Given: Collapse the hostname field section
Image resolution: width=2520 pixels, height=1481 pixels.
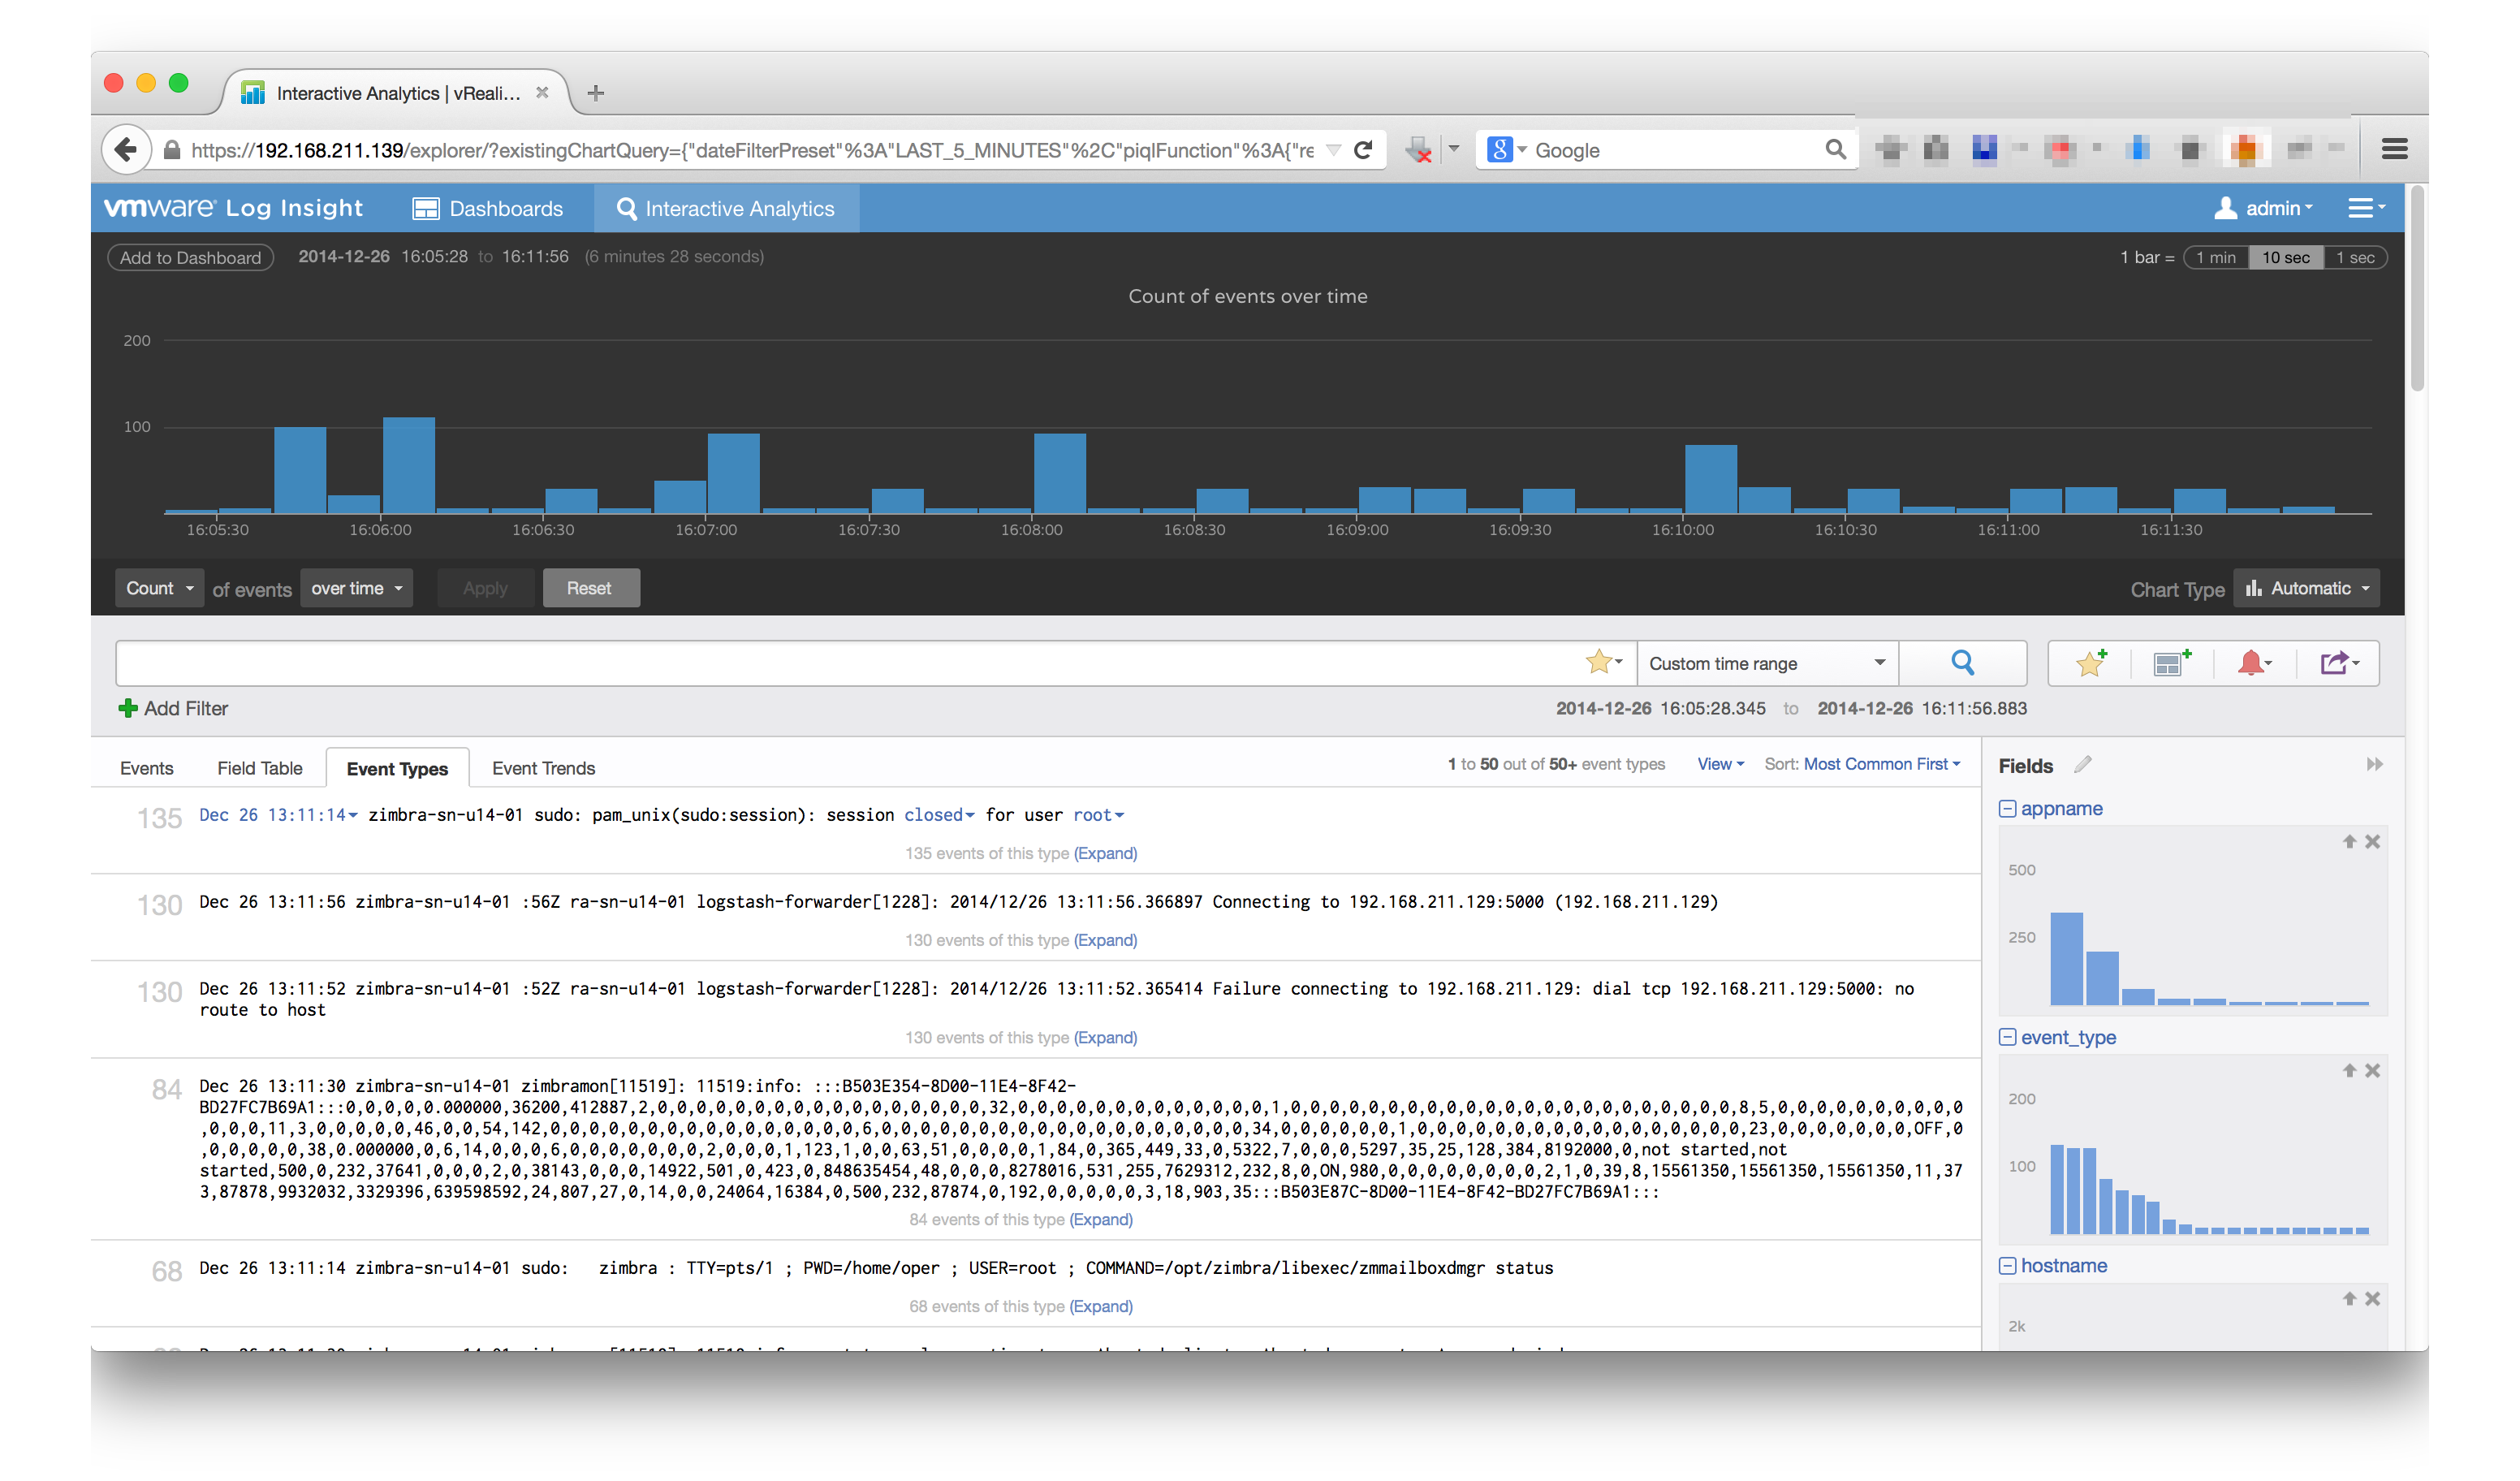Looking at the screenshot, I should pos(2007,1266).
